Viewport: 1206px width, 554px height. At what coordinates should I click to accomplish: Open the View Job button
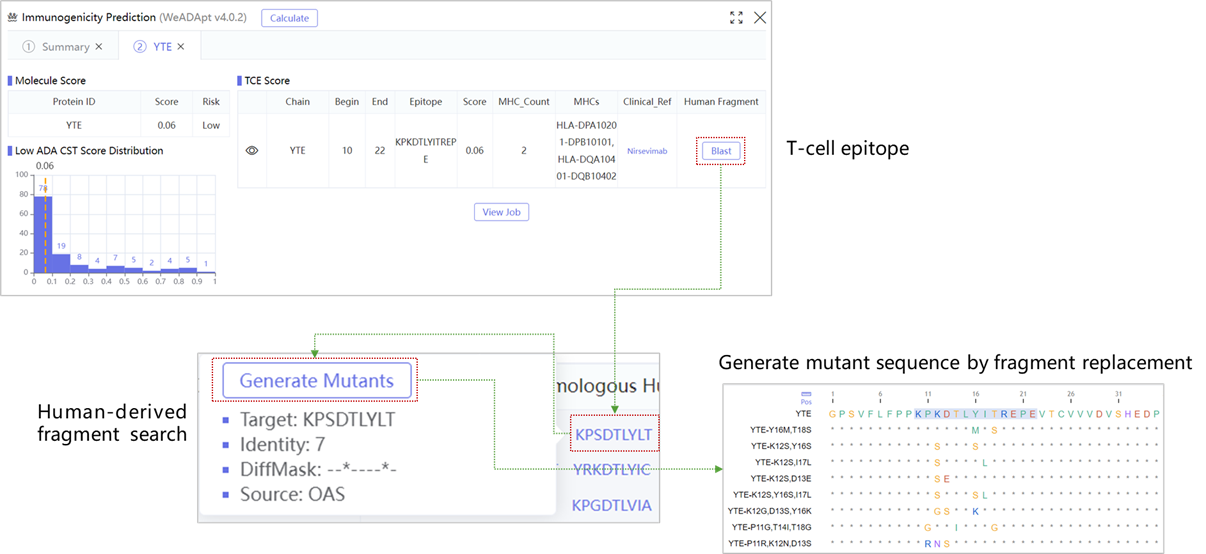click(501, 212)
